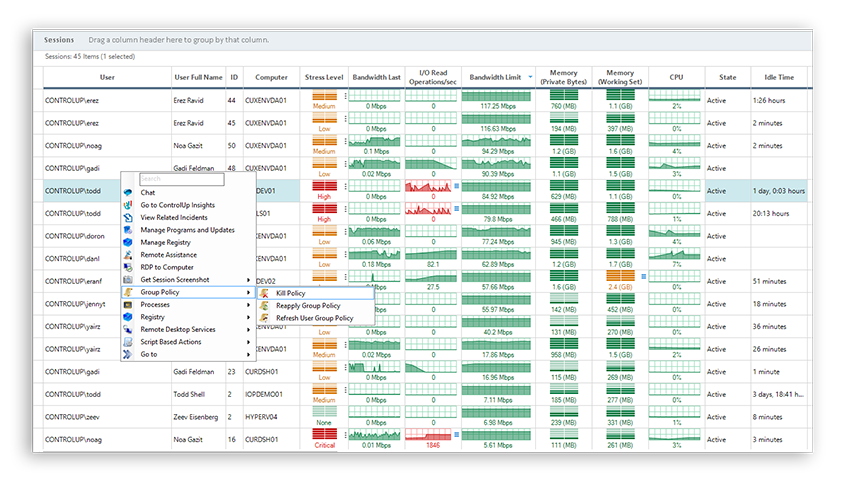Click the Bandwidth Last graph in the ID 50 row
The height and width of the screenshot is (490, 845).
click(375, 141)
